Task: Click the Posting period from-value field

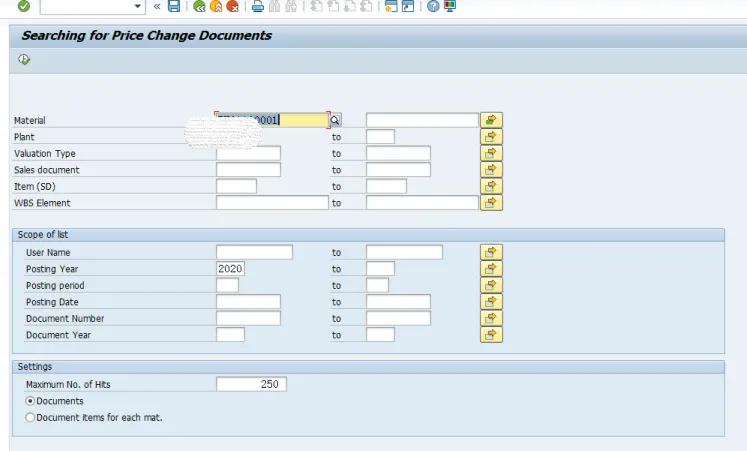Action: (x=227, y=285)
